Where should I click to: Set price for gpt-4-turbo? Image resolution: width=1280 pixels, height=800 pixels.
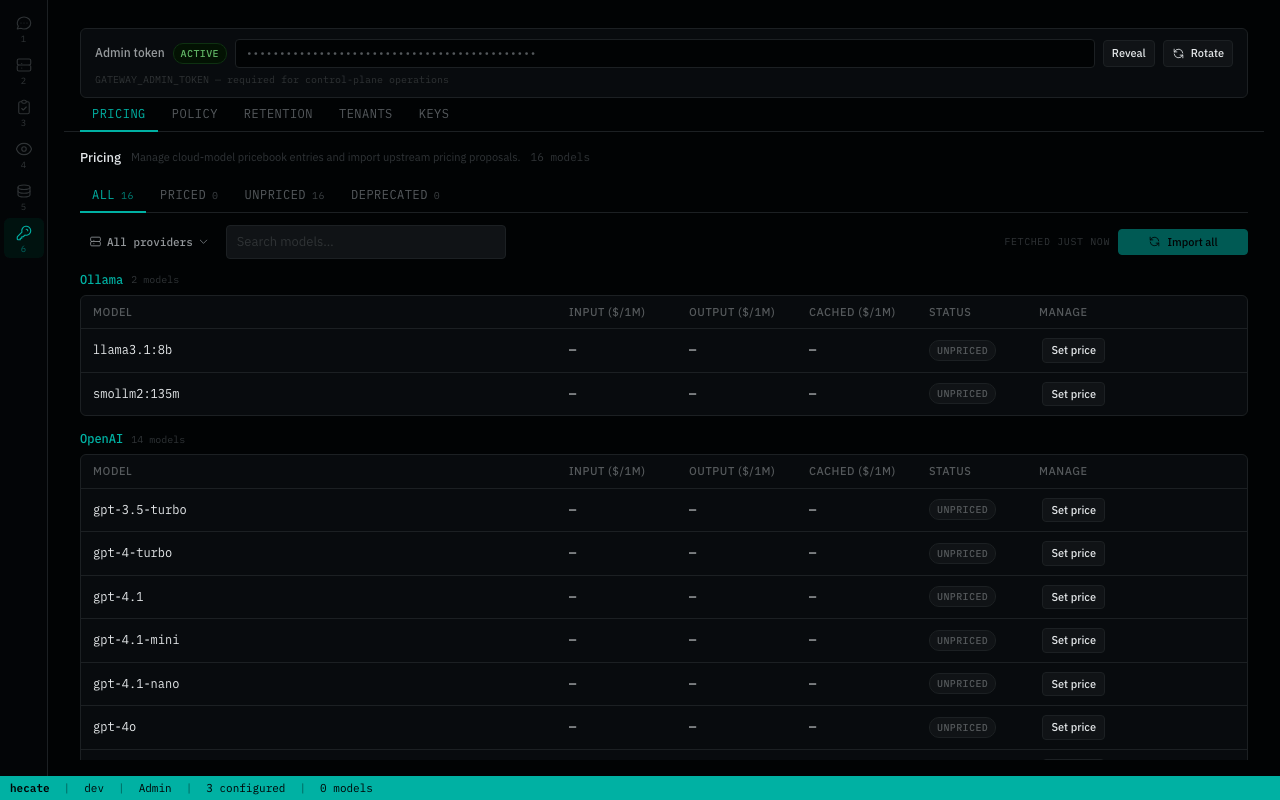coord(1073,553)
